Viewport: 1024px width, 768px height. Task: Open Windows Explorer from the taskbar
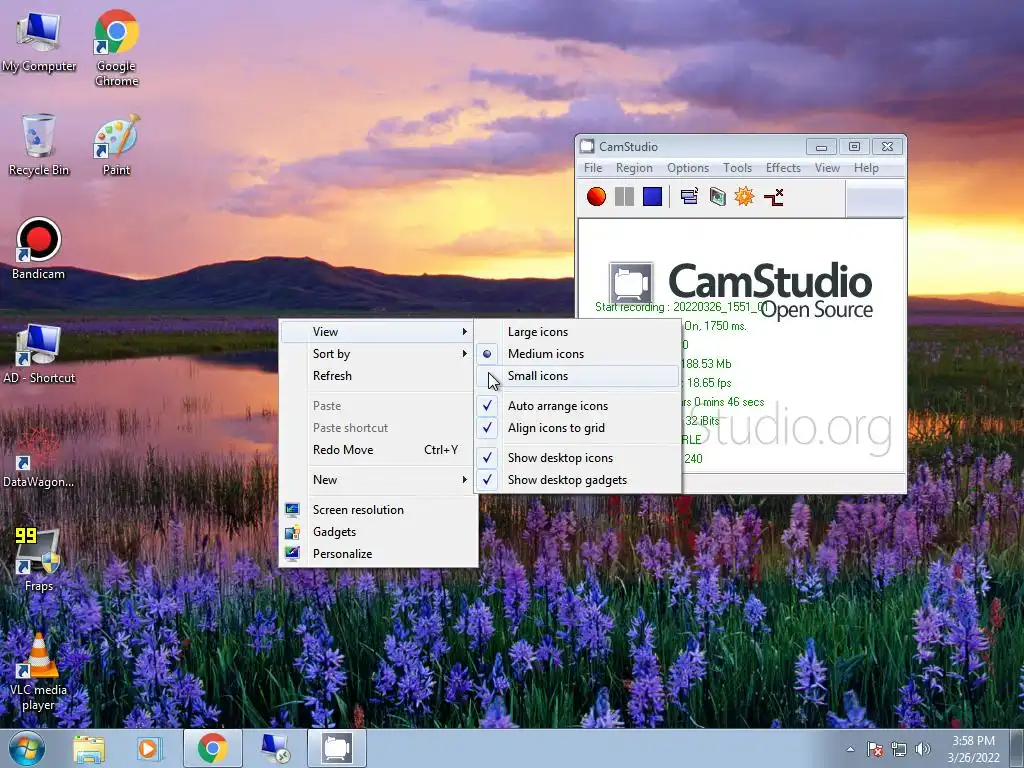[89, 749]
